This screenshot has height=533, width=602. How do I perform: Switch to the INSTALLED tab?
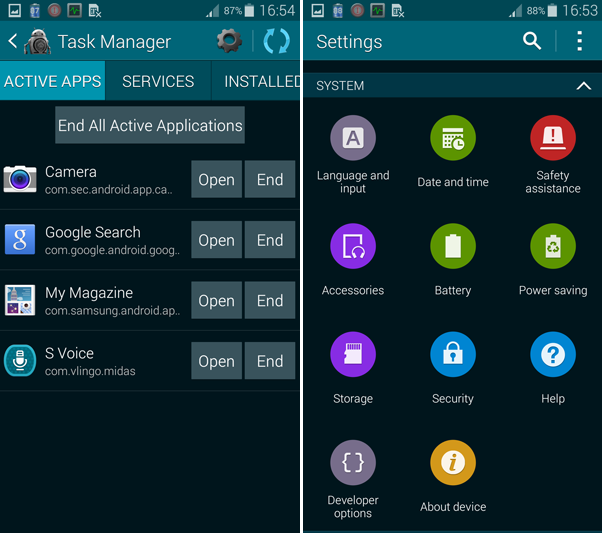coord(256,81)
